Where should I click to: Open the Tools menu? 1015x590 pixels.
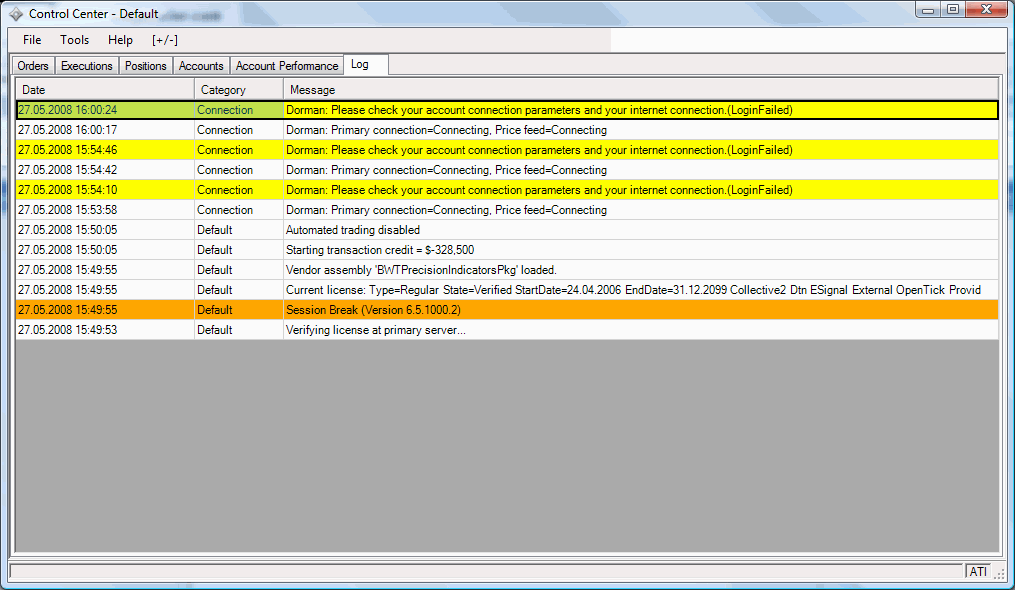tap(74, 40)
